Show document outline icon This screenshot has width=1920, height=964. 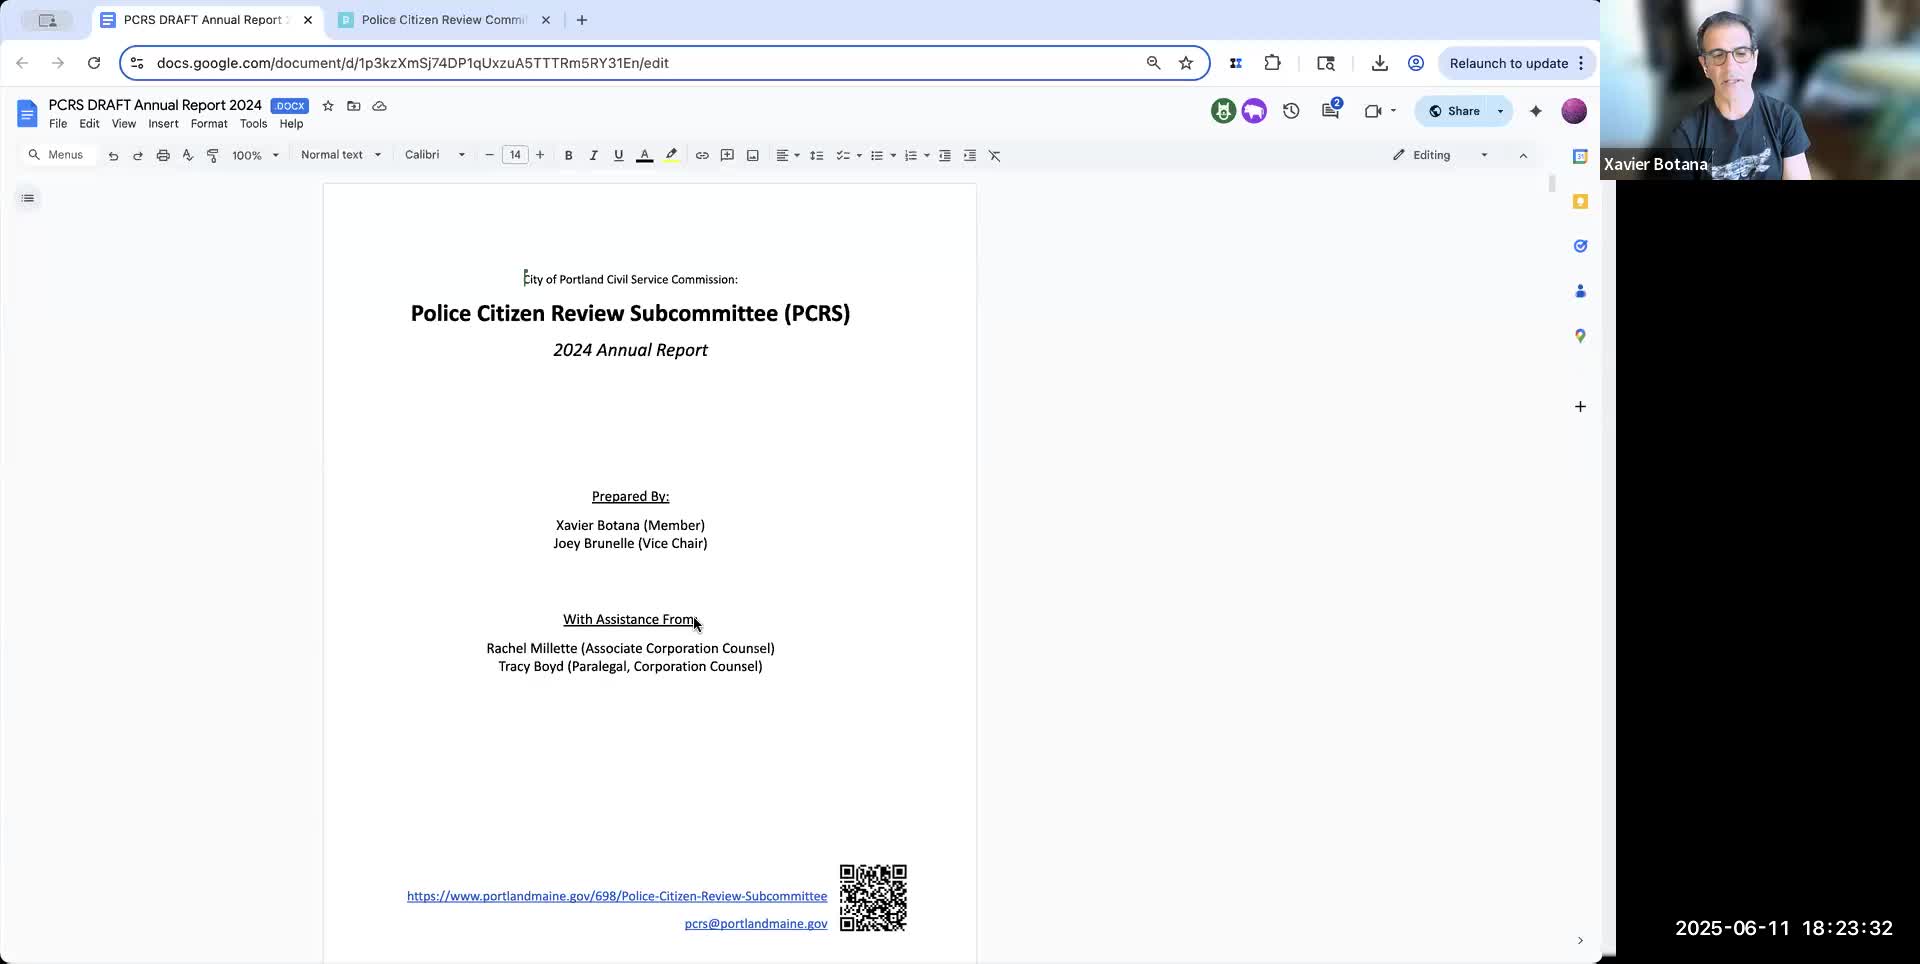click(x=28, y=198)
